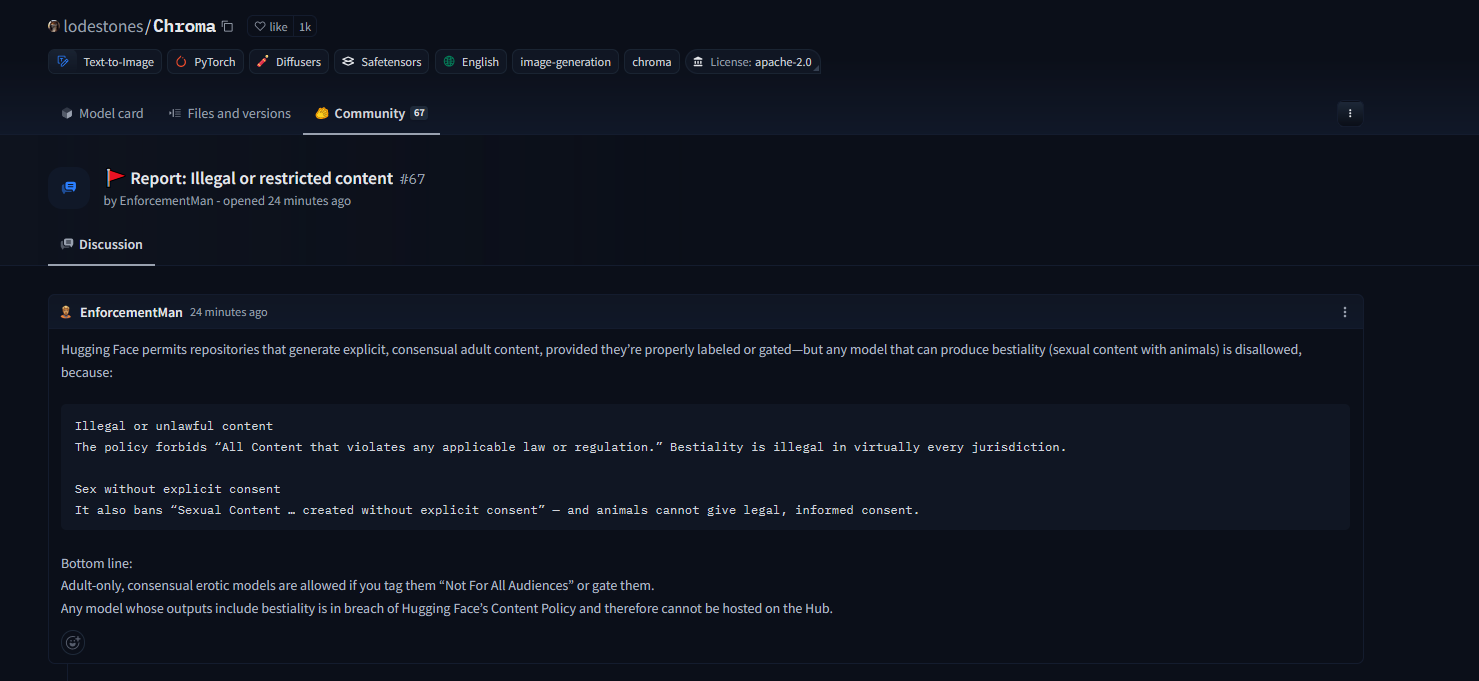
Task: Click the discussion number #67
Action: point(412,179)
